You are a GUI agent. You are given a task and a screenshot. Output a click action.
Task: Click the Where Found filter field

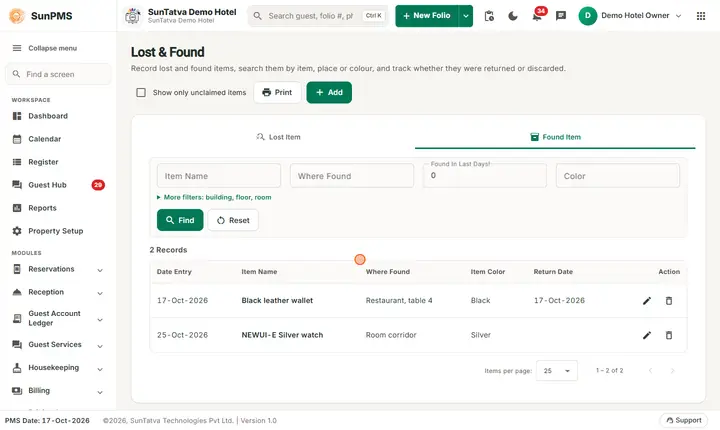tap(352, 176)
